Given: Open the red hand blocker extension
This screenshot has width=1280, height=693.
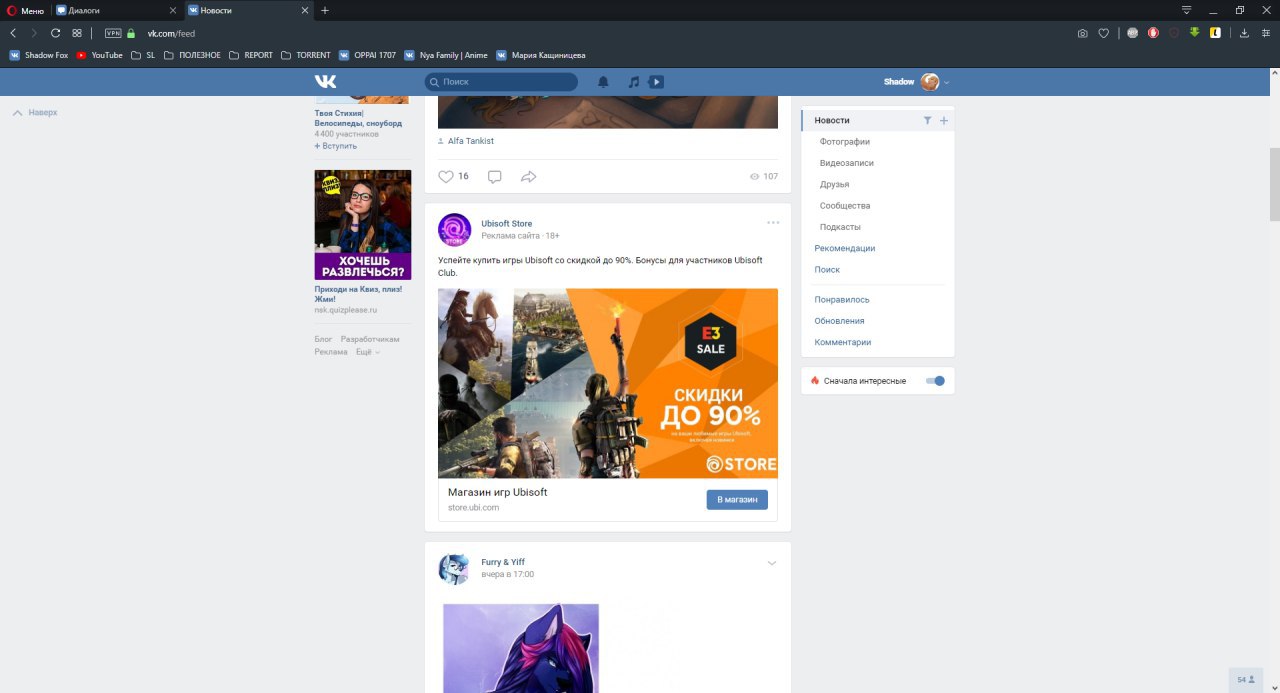Looking at the screenshot, I should coord(1153,33).
